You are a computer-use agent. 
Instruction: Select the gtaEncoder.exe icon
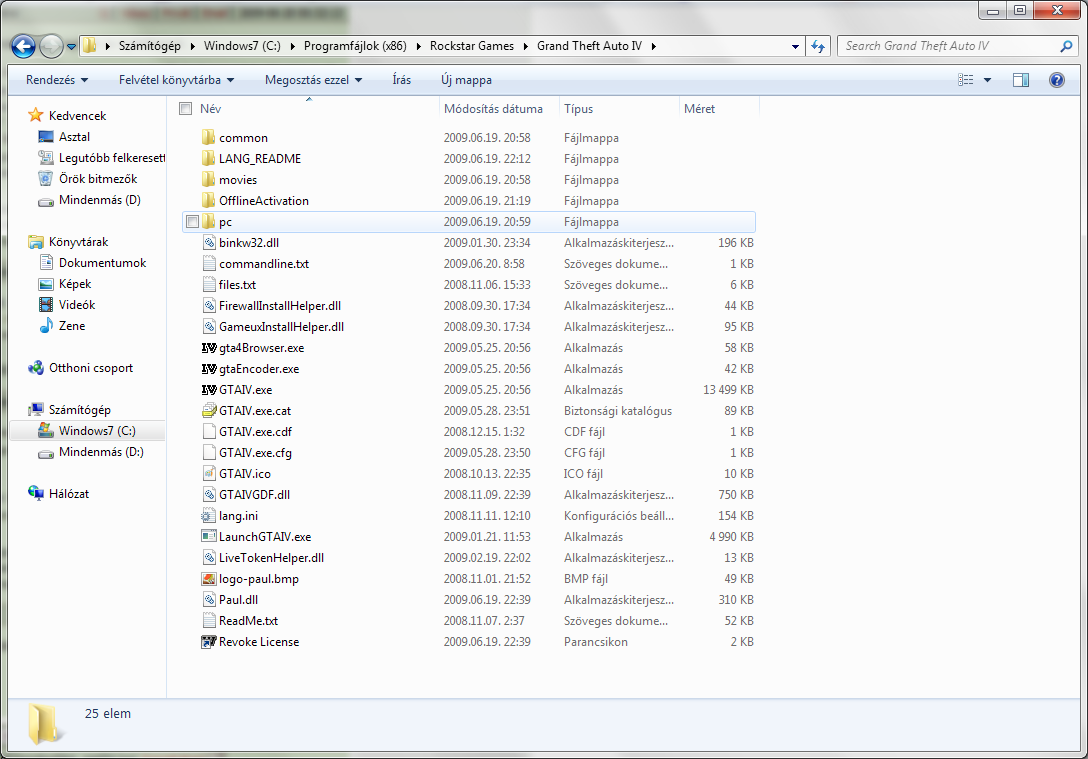209,368
